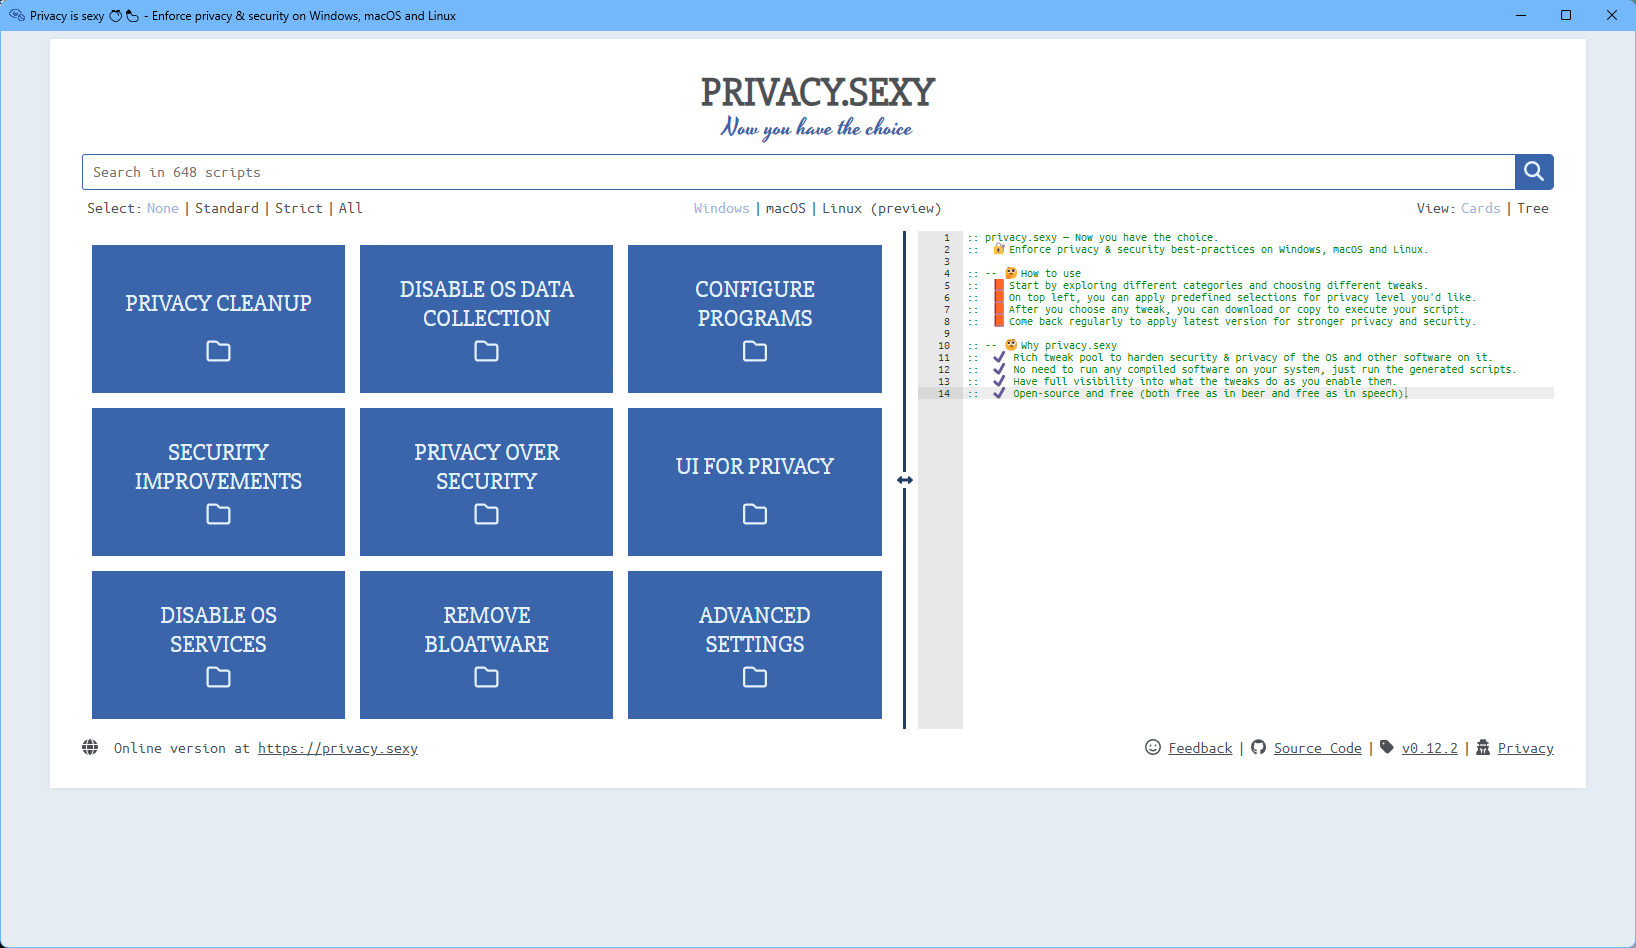1636x948 pixels.
Task: Open the Source Code link
Action: point(1318,748)
